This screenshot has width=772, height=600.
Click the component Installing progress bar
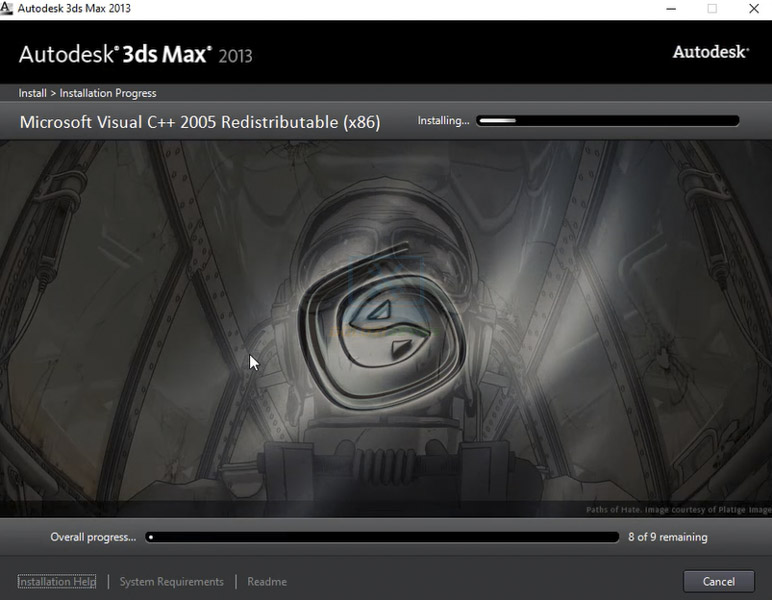[608, 121]
